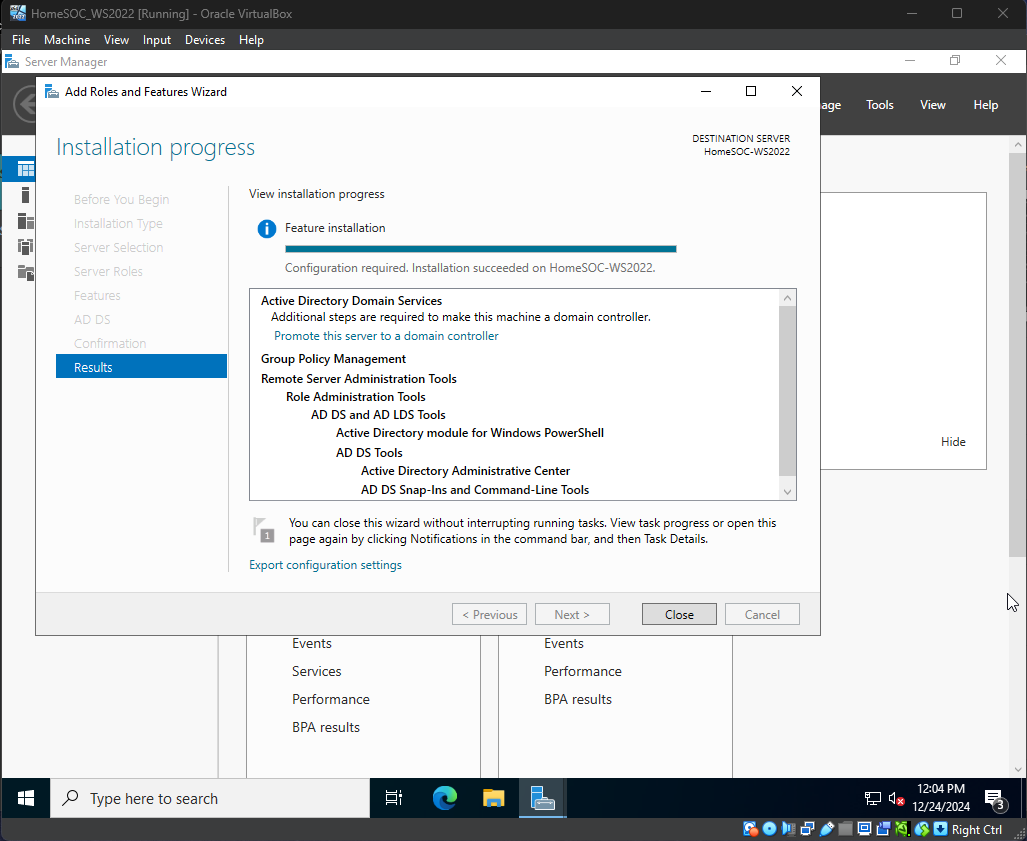Open the All Servers sidebar icon
This screenshot has height=841, width=1027.
(25, 221)
